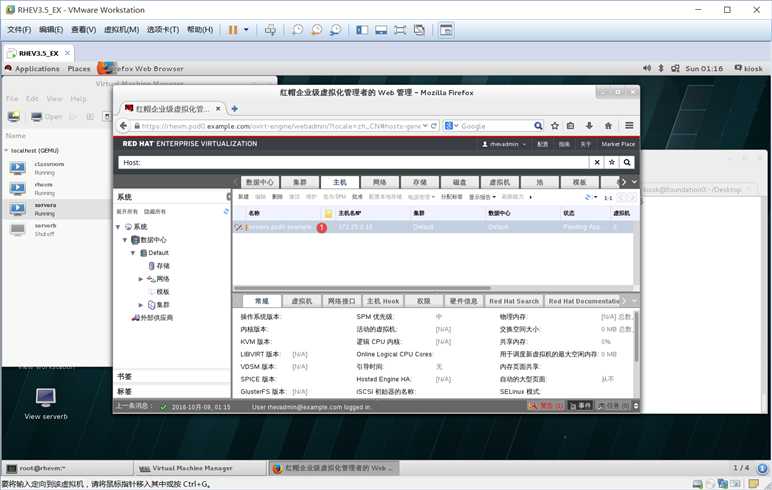Click the Firefox URL address bar

click(x=281, y=126)
